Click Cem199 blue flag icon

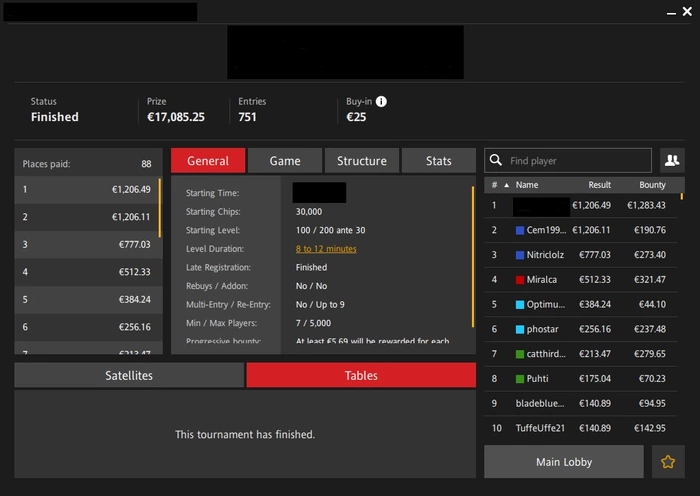click(520, 230)
